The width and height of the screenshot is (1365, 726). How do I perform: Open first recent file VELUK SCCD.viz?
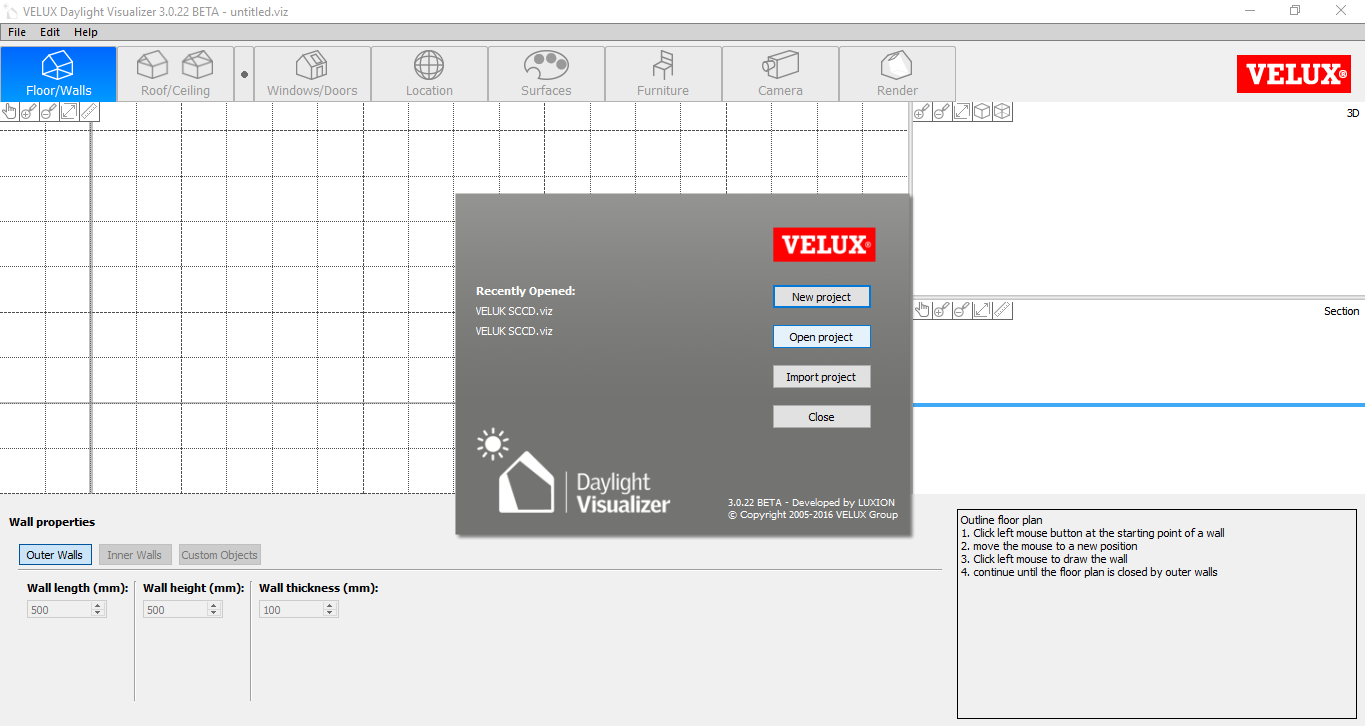[x=514, y=311]
